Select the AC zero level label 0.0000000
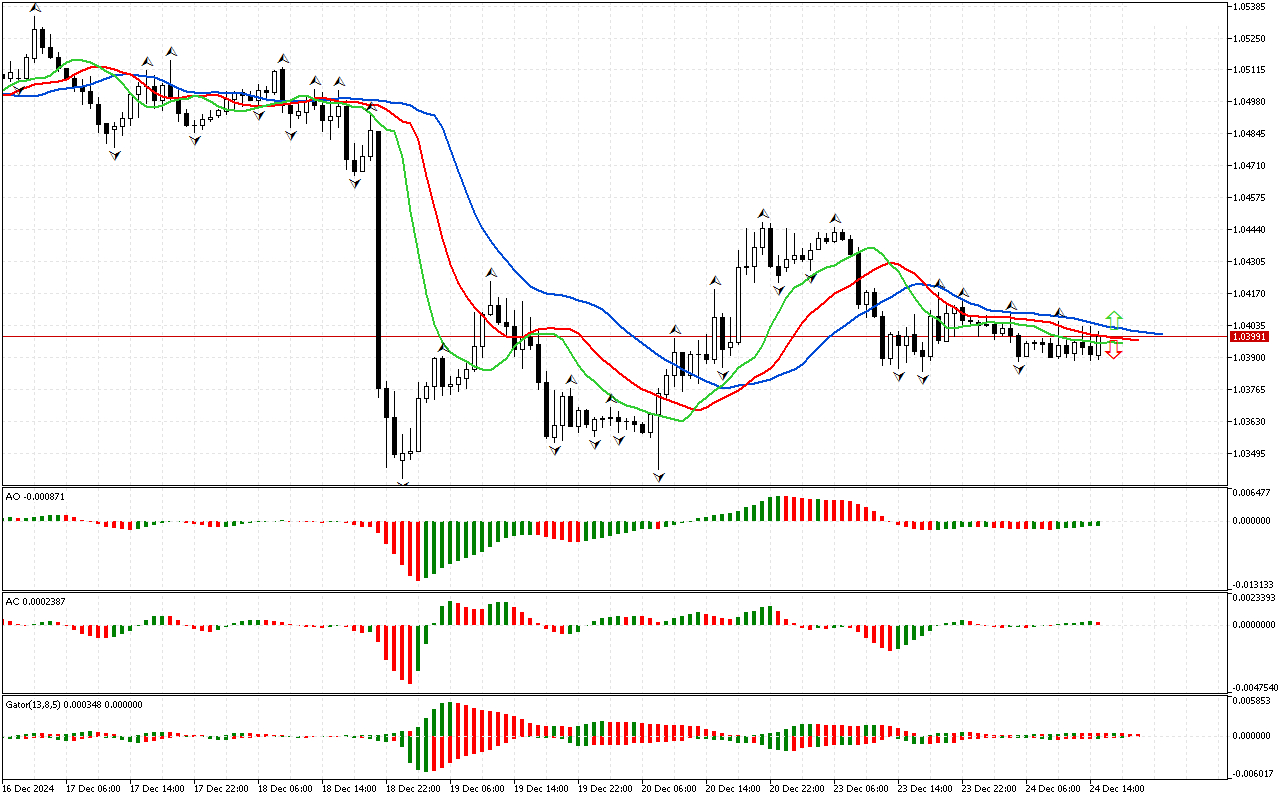 (x=1256, y=625)
